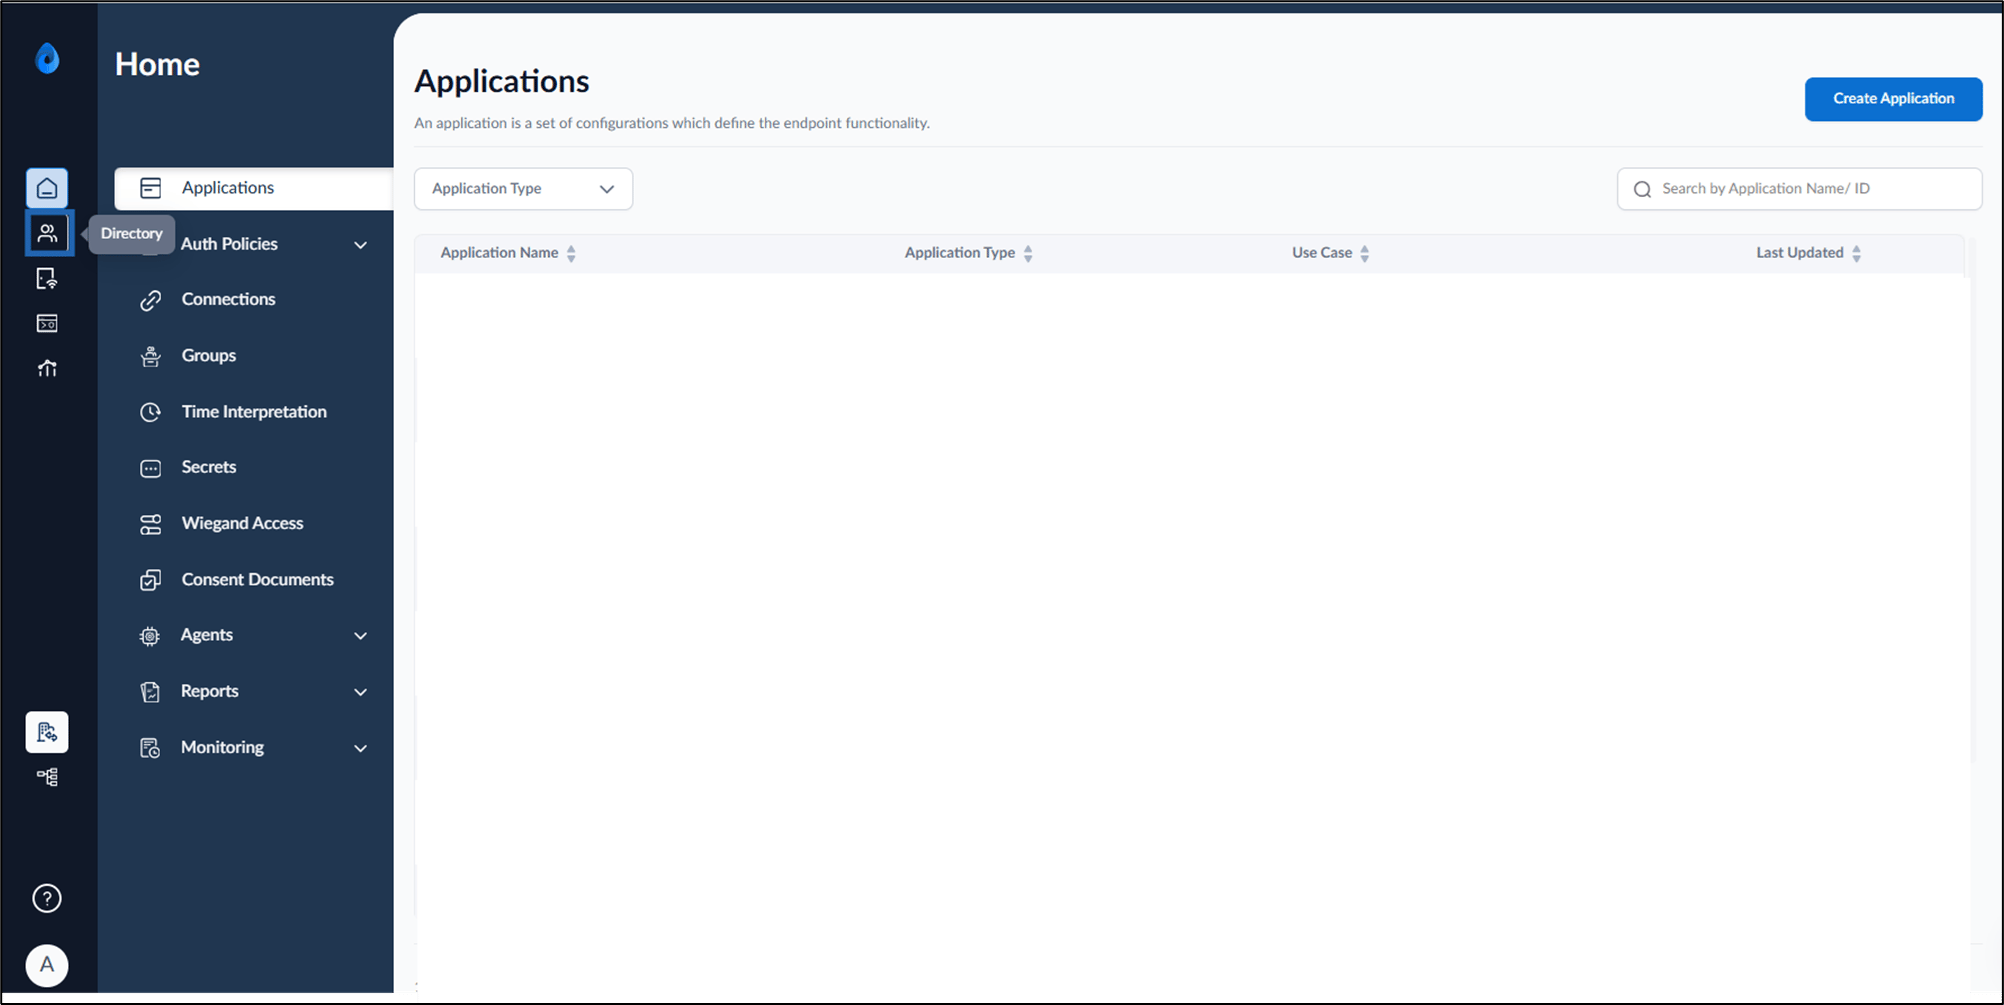
Task: Click the Wiegand Access icon
Action: point(151,524)
